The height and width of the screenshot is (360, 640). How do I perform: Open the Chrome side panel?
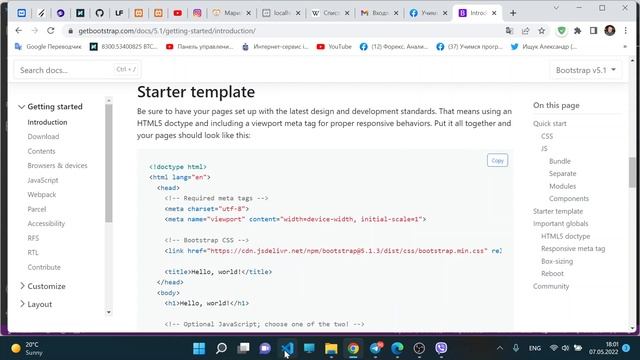pyautogui.click(x=593, y=31)
